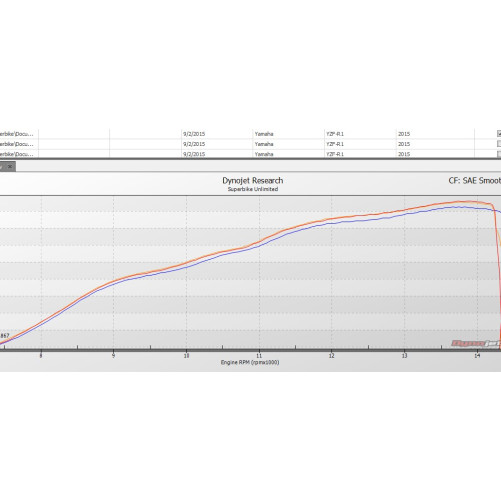501x501 pixels.
Task: Click the CF: SAE Smoothing label
Action: pos(475,181)
